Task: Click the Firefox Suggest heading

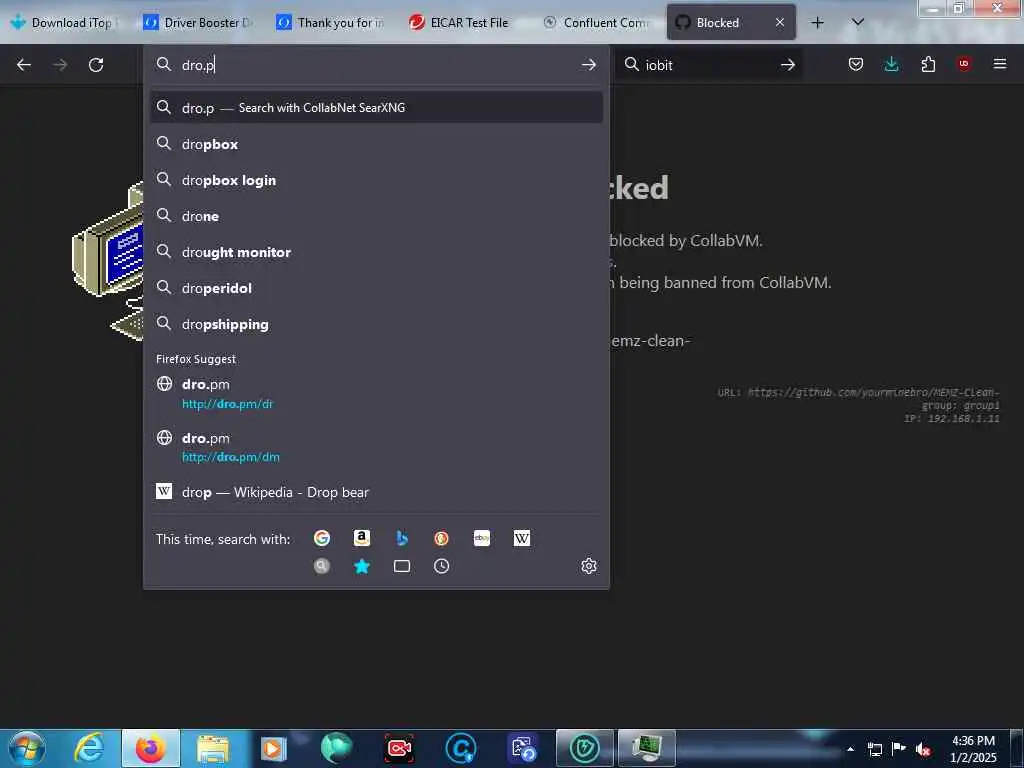Action: [196, 359]
